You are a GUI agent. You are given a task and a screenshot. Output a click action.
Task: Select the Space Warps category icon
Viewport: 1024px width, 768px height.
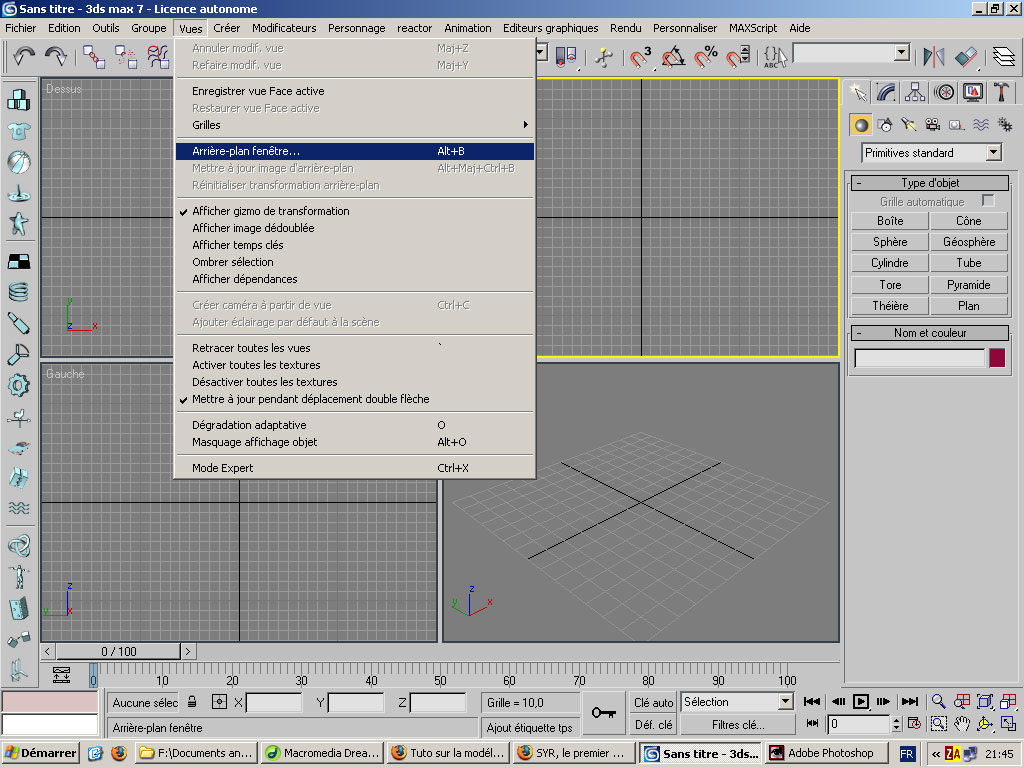(x=980, y=125)
